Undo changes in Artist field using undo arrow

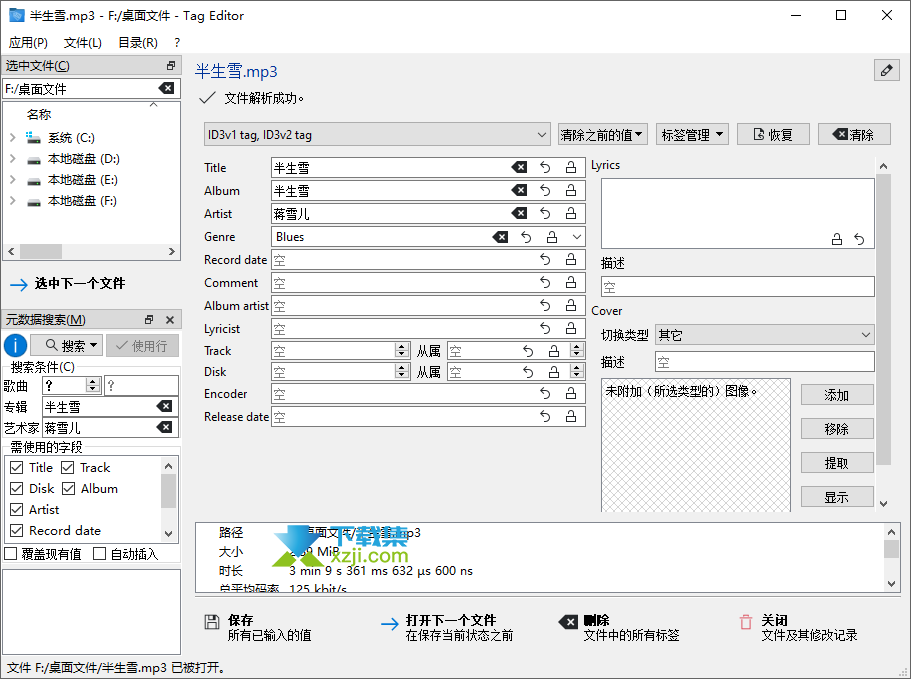(x=543, y=213)
